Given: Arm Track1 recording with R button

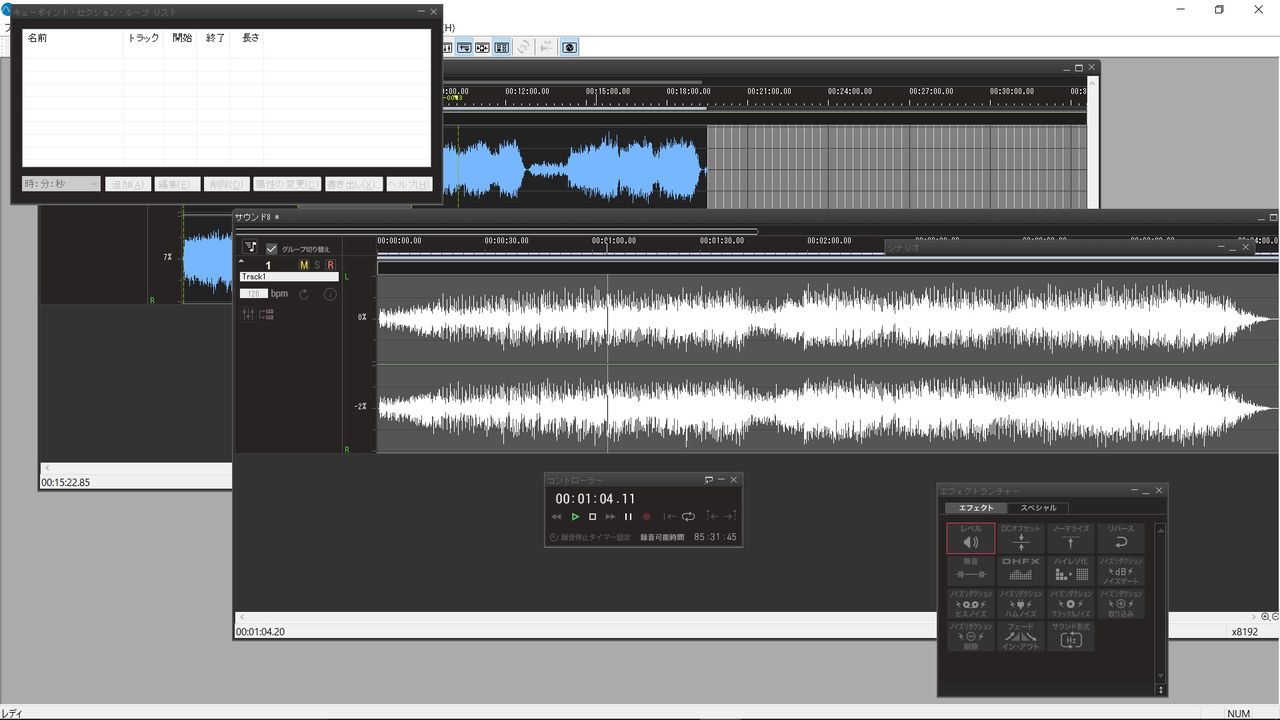Looking at the screenshot, I should [x=330, y=265].
